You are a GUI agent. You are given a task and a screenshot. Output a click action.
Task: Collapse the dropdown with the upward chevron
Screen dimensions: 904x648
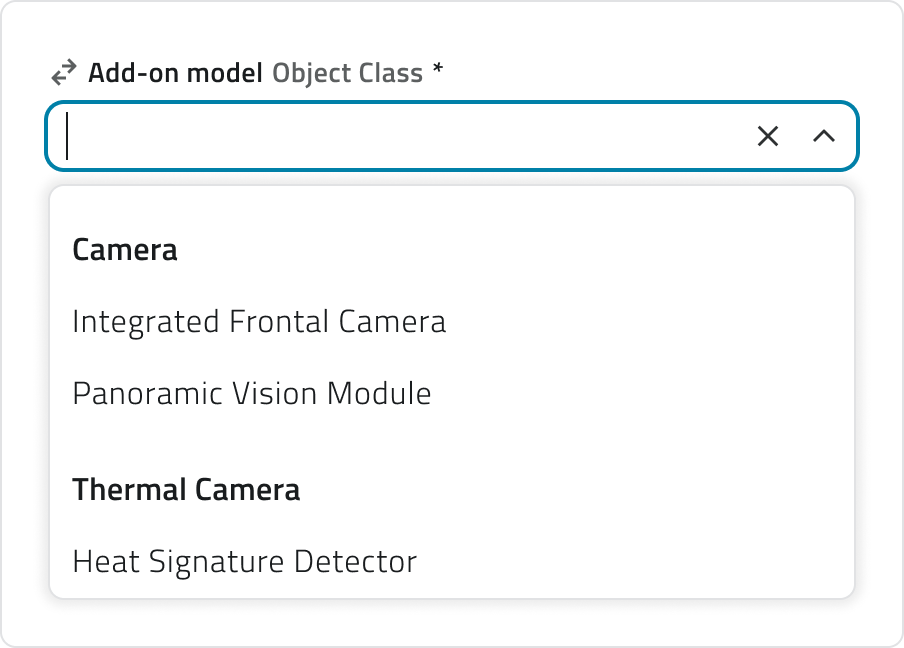click(825, 135)
